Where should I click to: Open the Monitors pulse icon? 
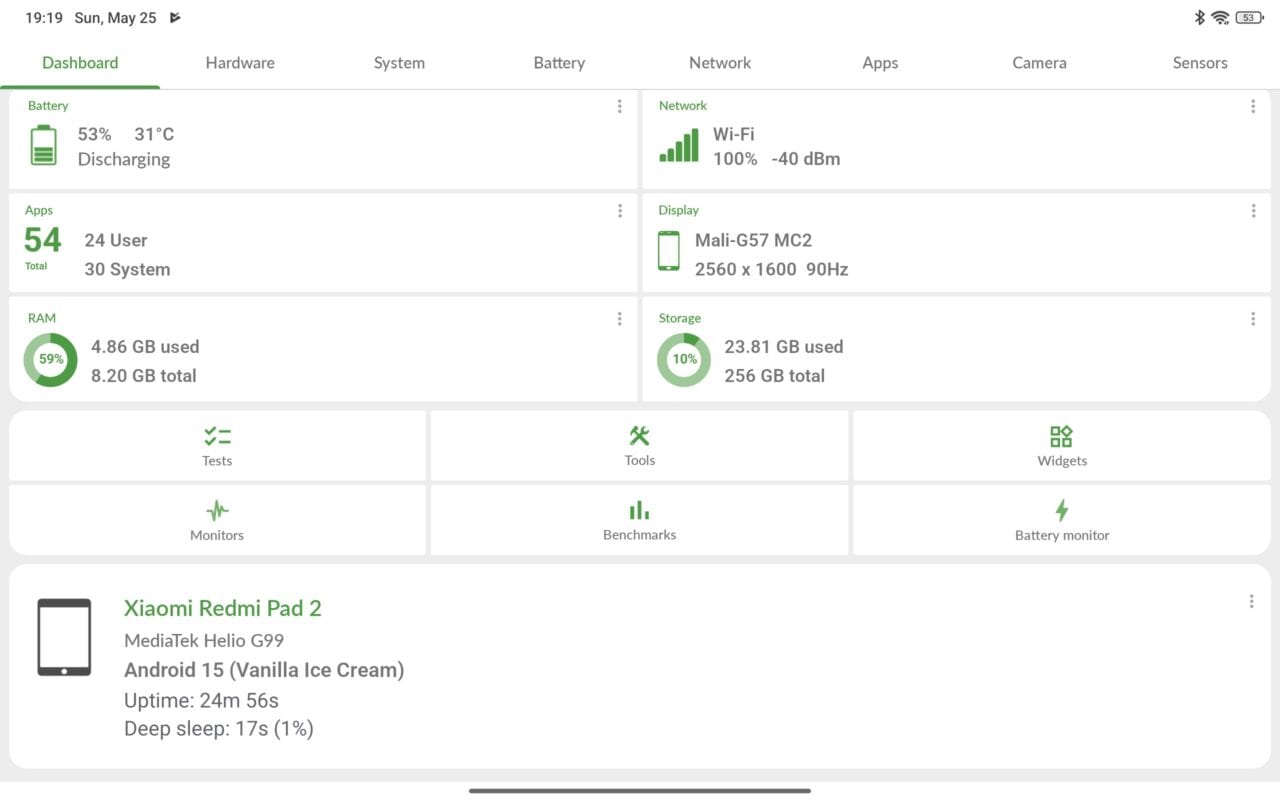[217, 510]
